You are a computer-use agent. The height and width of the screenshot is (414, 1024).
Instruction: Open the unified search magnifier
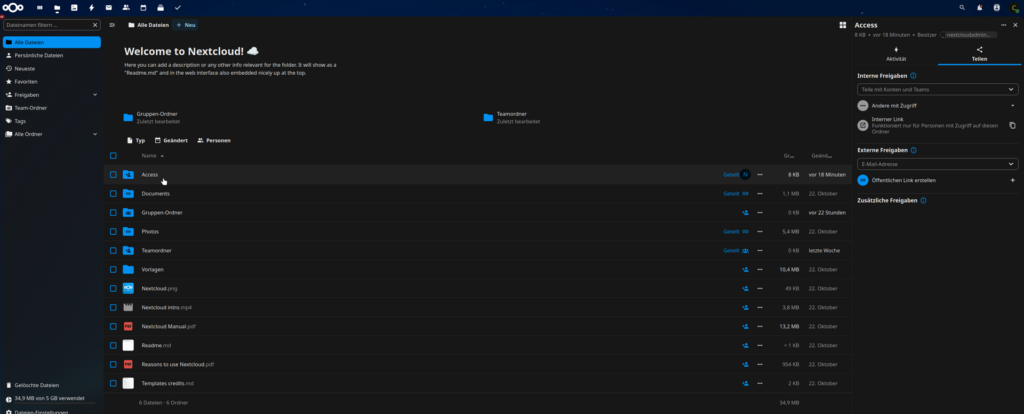pyautogui.click(x=963, y=7)
